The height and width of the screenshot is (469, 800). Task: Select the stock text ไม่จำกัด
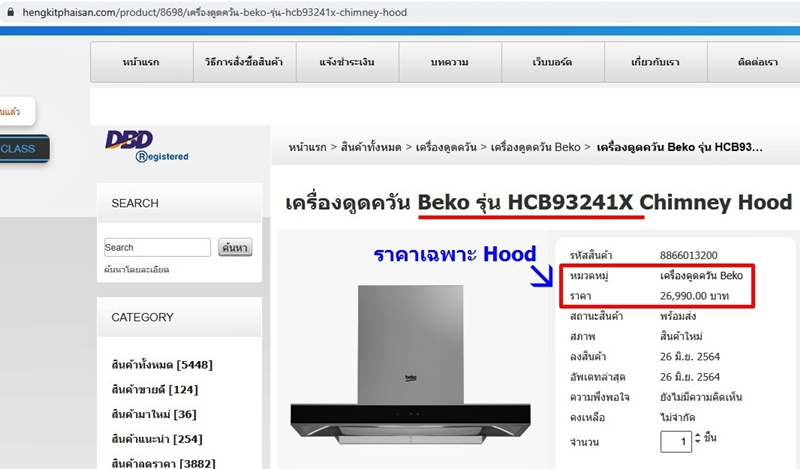[x=677, y=418]
